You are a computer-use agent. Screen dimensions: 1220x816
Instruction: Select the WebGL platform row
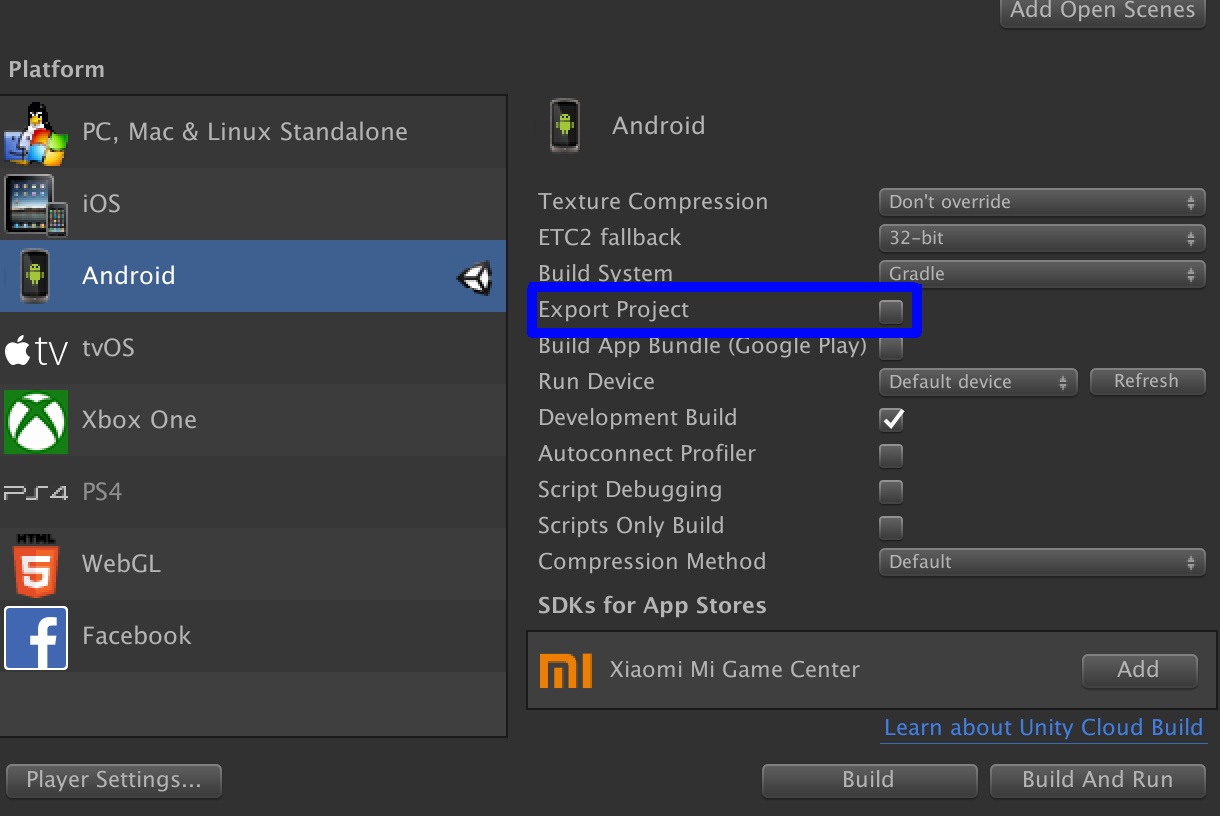254,564
